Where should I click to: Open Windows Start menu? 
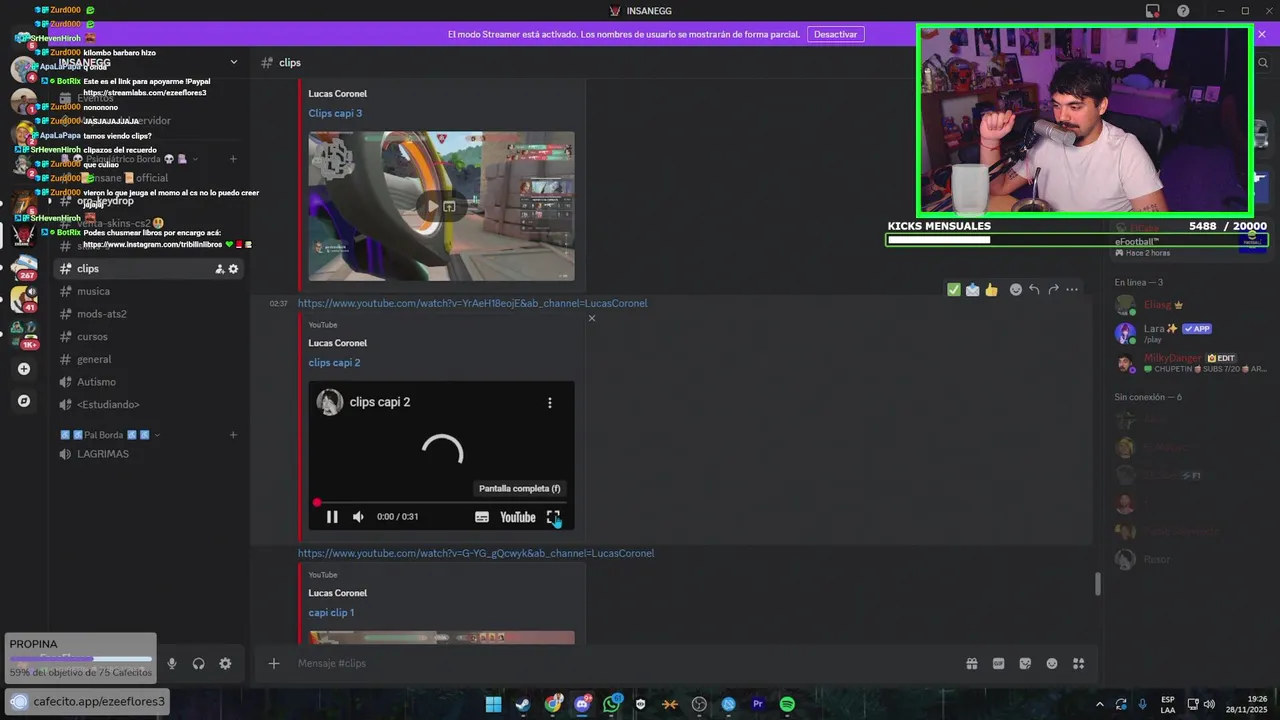[493, 704]
